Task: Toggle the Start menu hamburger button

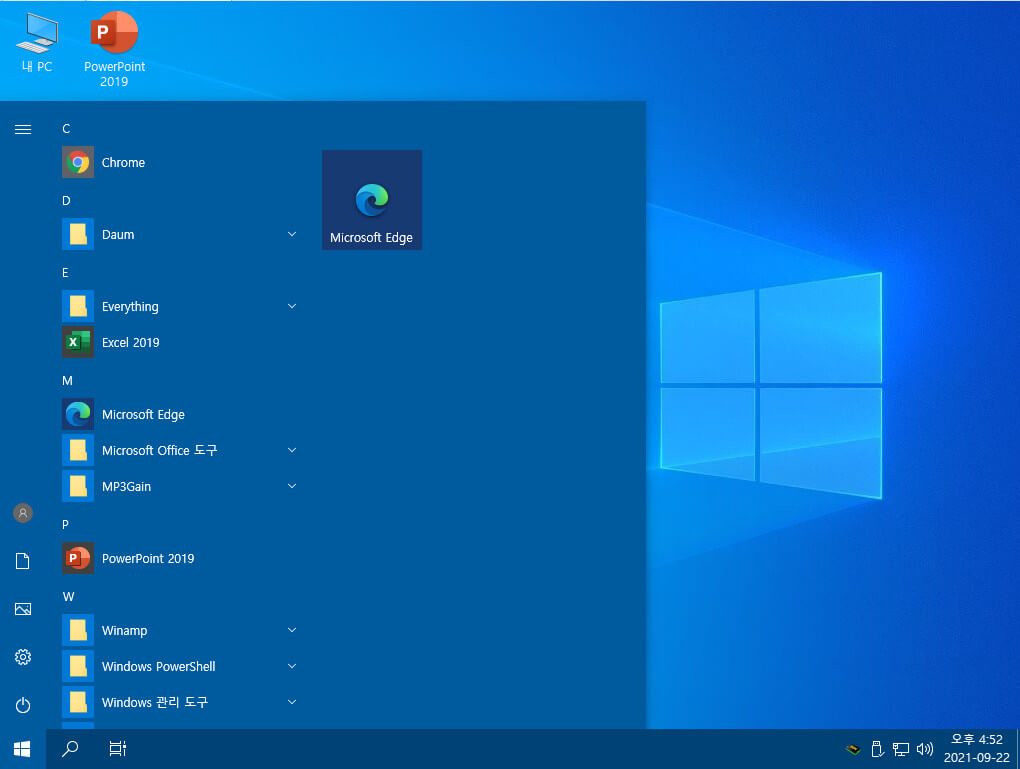Action: [23, 129]
